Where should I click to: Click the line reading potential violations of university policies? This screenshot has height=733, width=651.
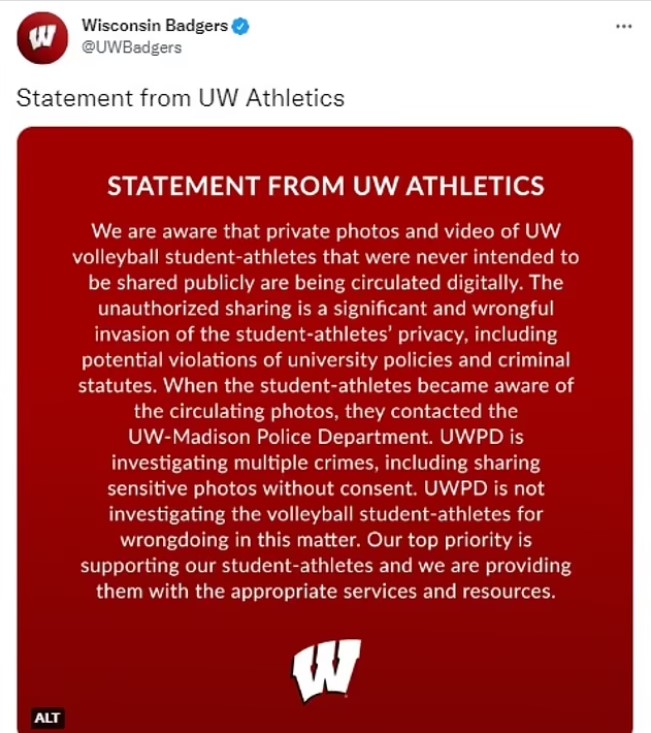[x=326, y=360]
